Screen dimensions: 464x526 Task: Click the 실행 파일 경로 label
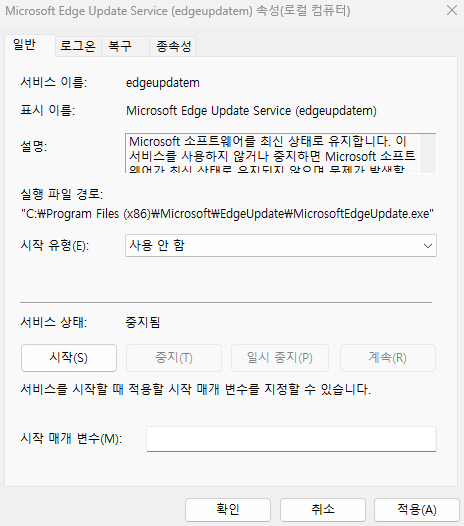(x=62, y=194)
